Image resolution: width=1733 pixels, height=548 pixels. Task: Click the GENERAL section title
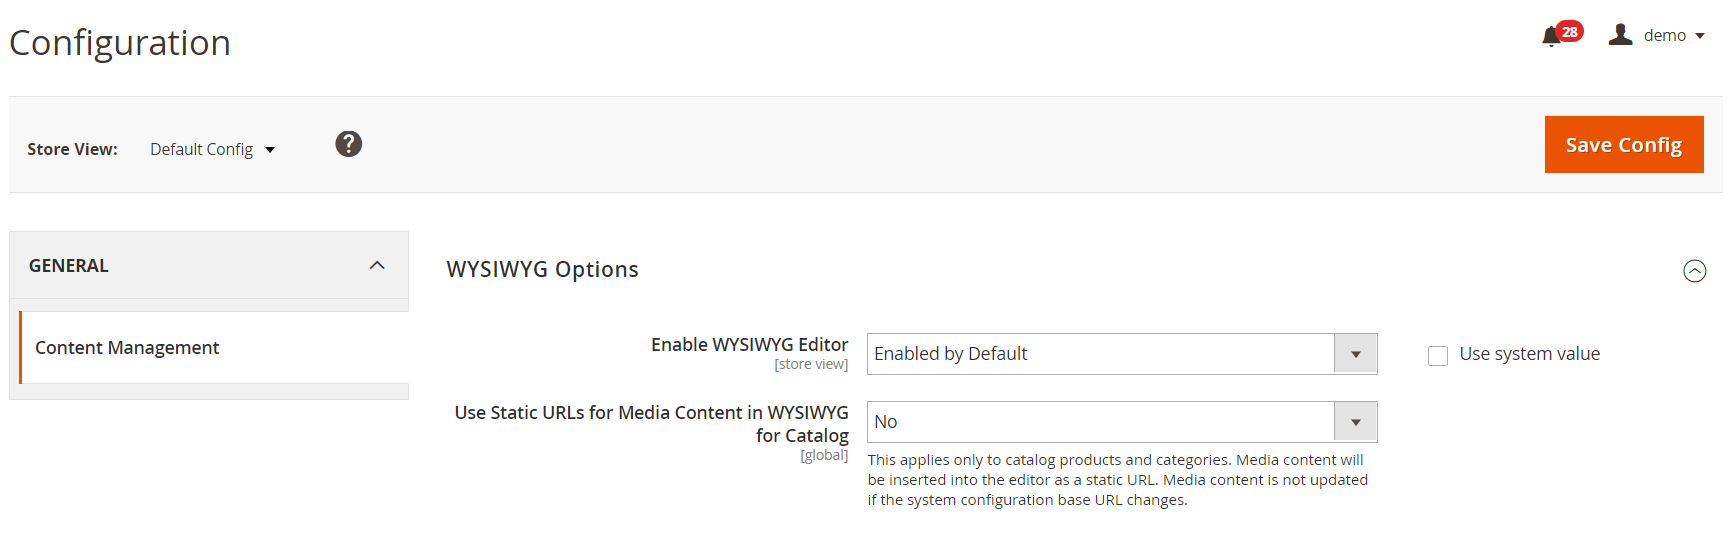69,265
